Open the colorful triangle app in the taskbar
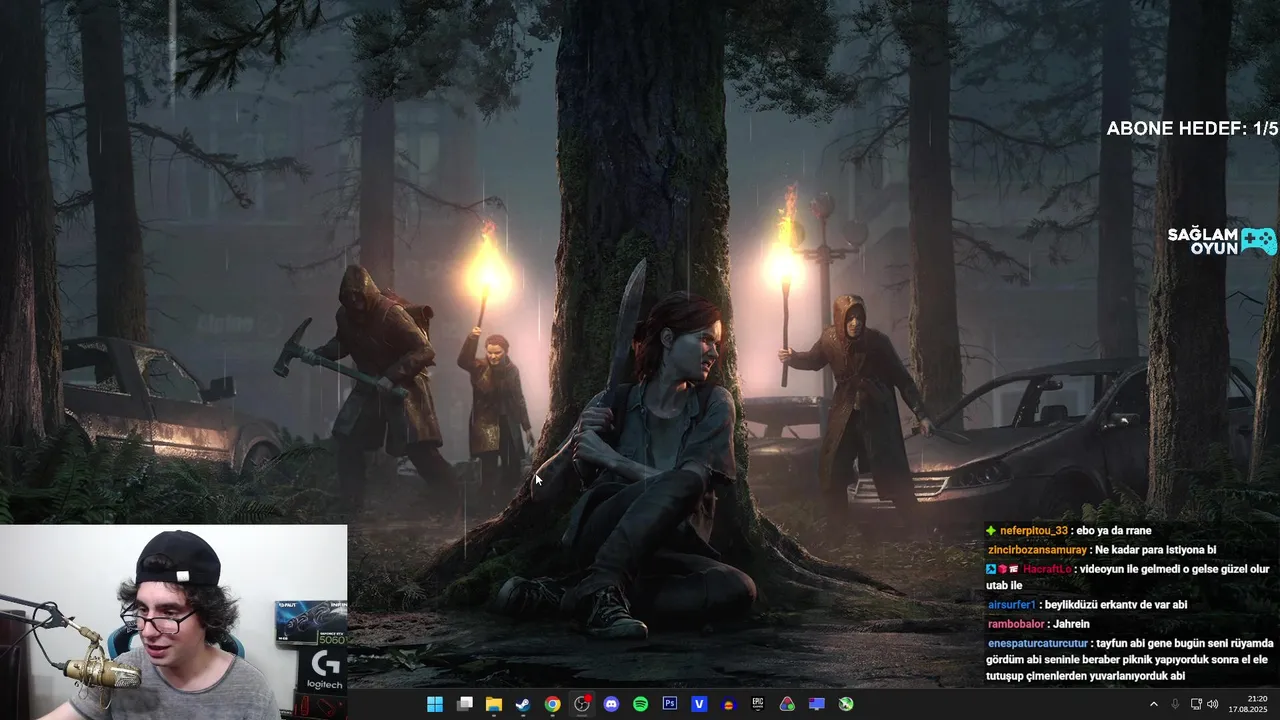 tap(787, 704)
